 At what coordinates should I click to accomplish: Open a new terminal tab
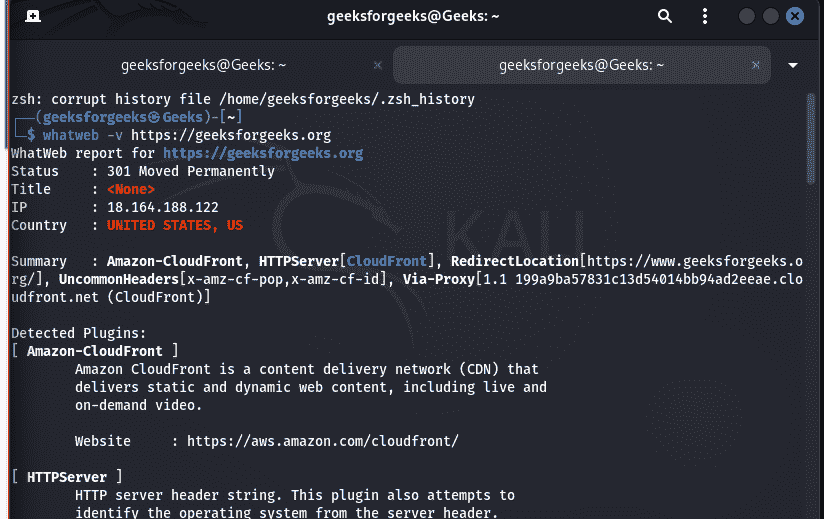33,16
